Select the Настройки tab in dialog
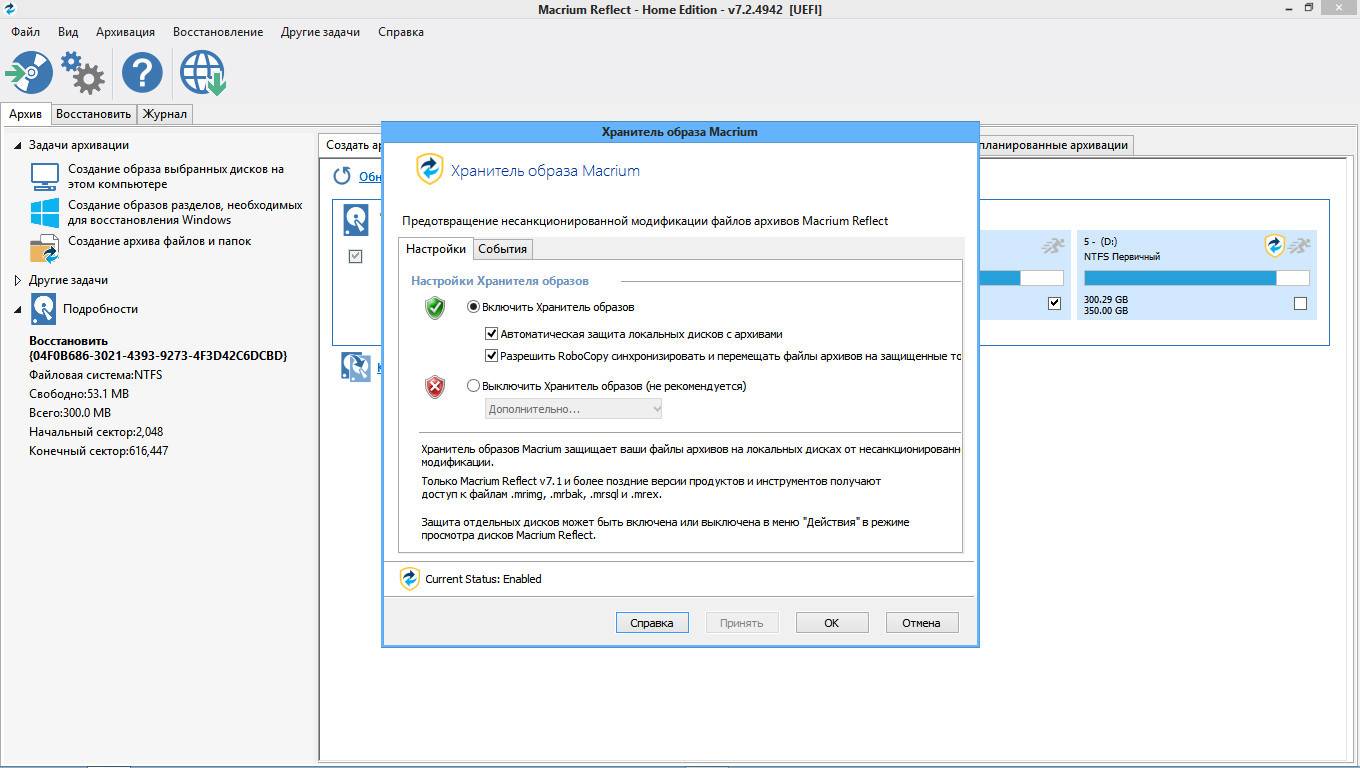This screenshot has width=1360, height=768. 435,249
